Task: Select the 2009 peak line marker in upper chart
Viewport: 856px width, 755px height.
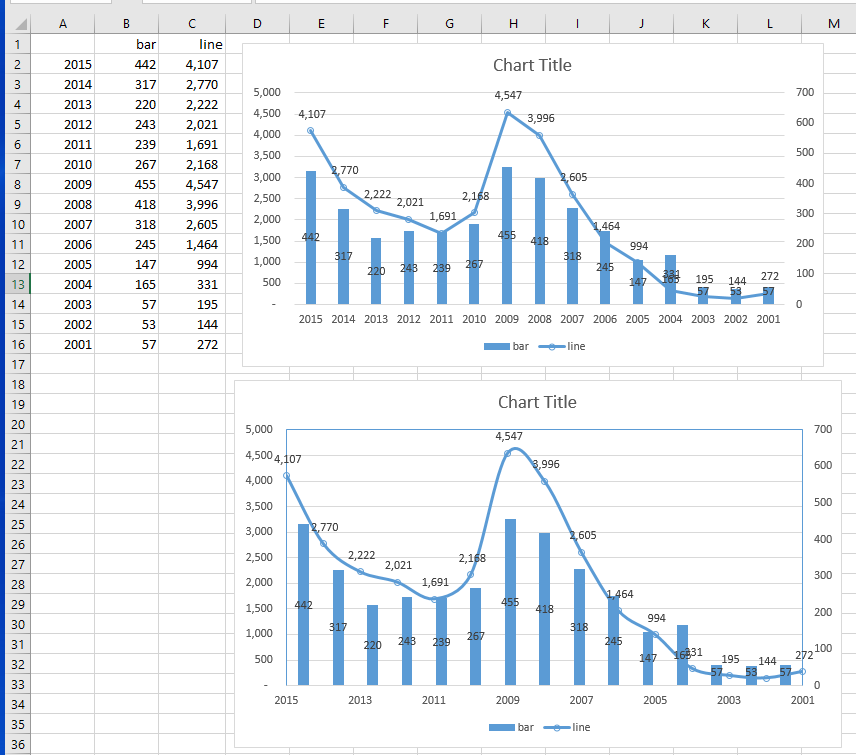Action: point(507,112)
